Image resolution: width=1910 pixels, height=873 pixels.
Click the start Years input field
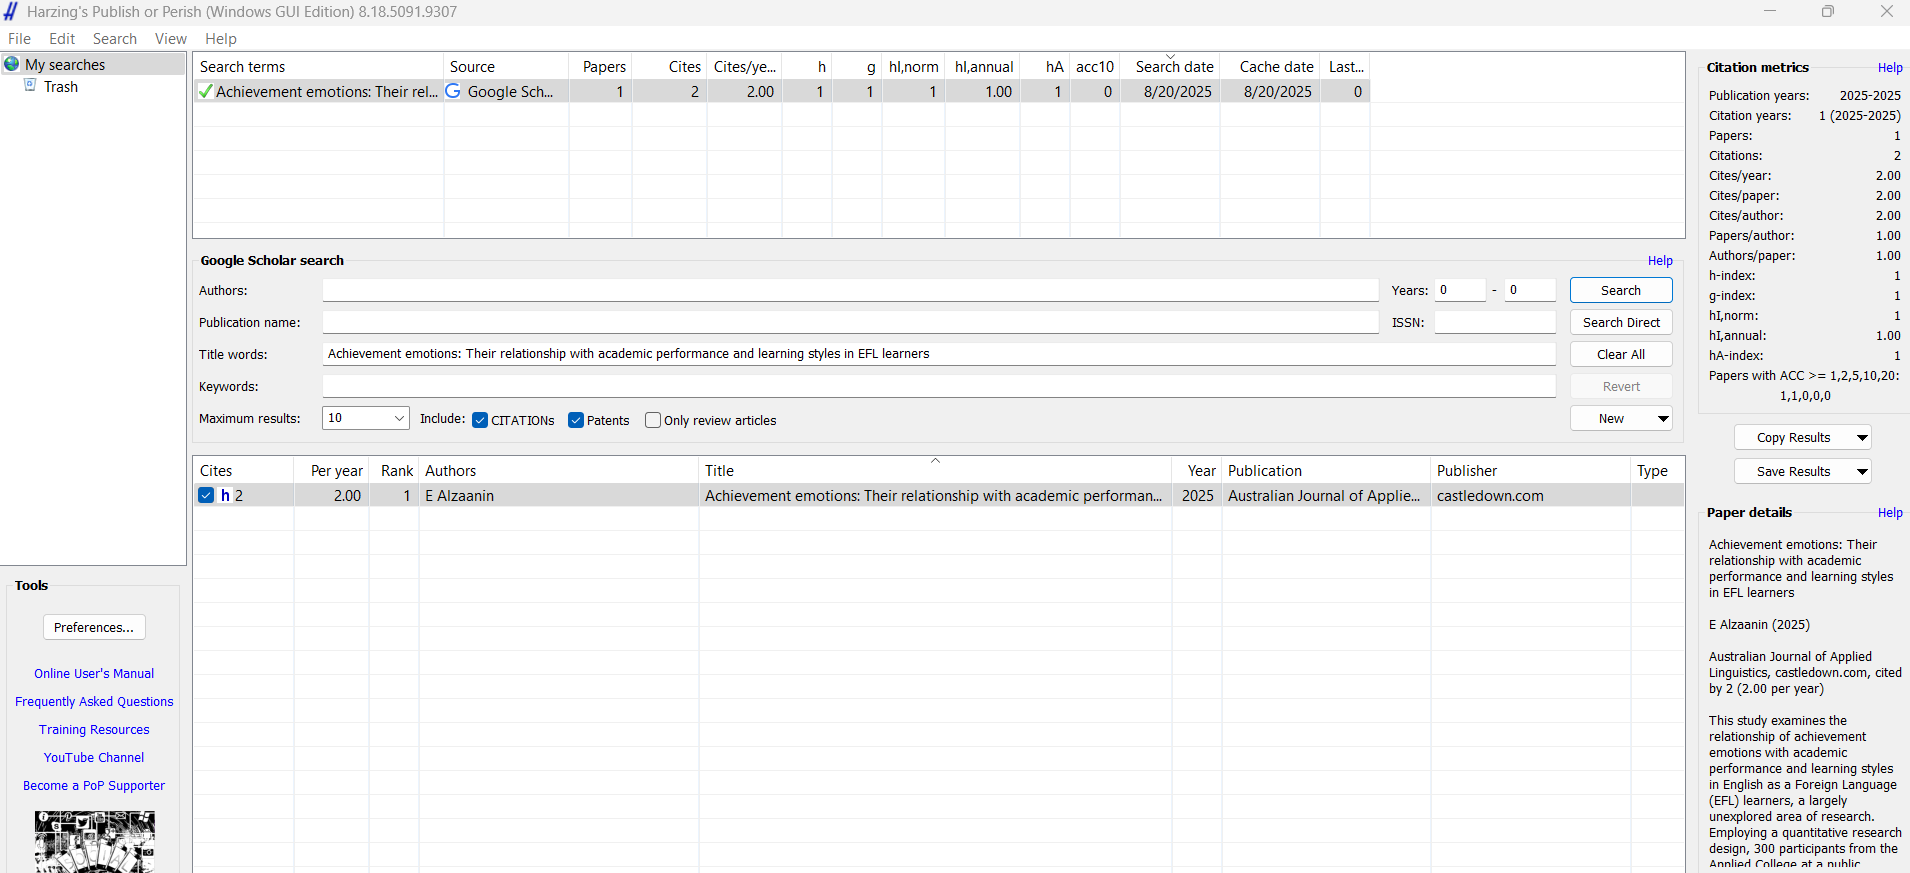[x=1460, y=290]
